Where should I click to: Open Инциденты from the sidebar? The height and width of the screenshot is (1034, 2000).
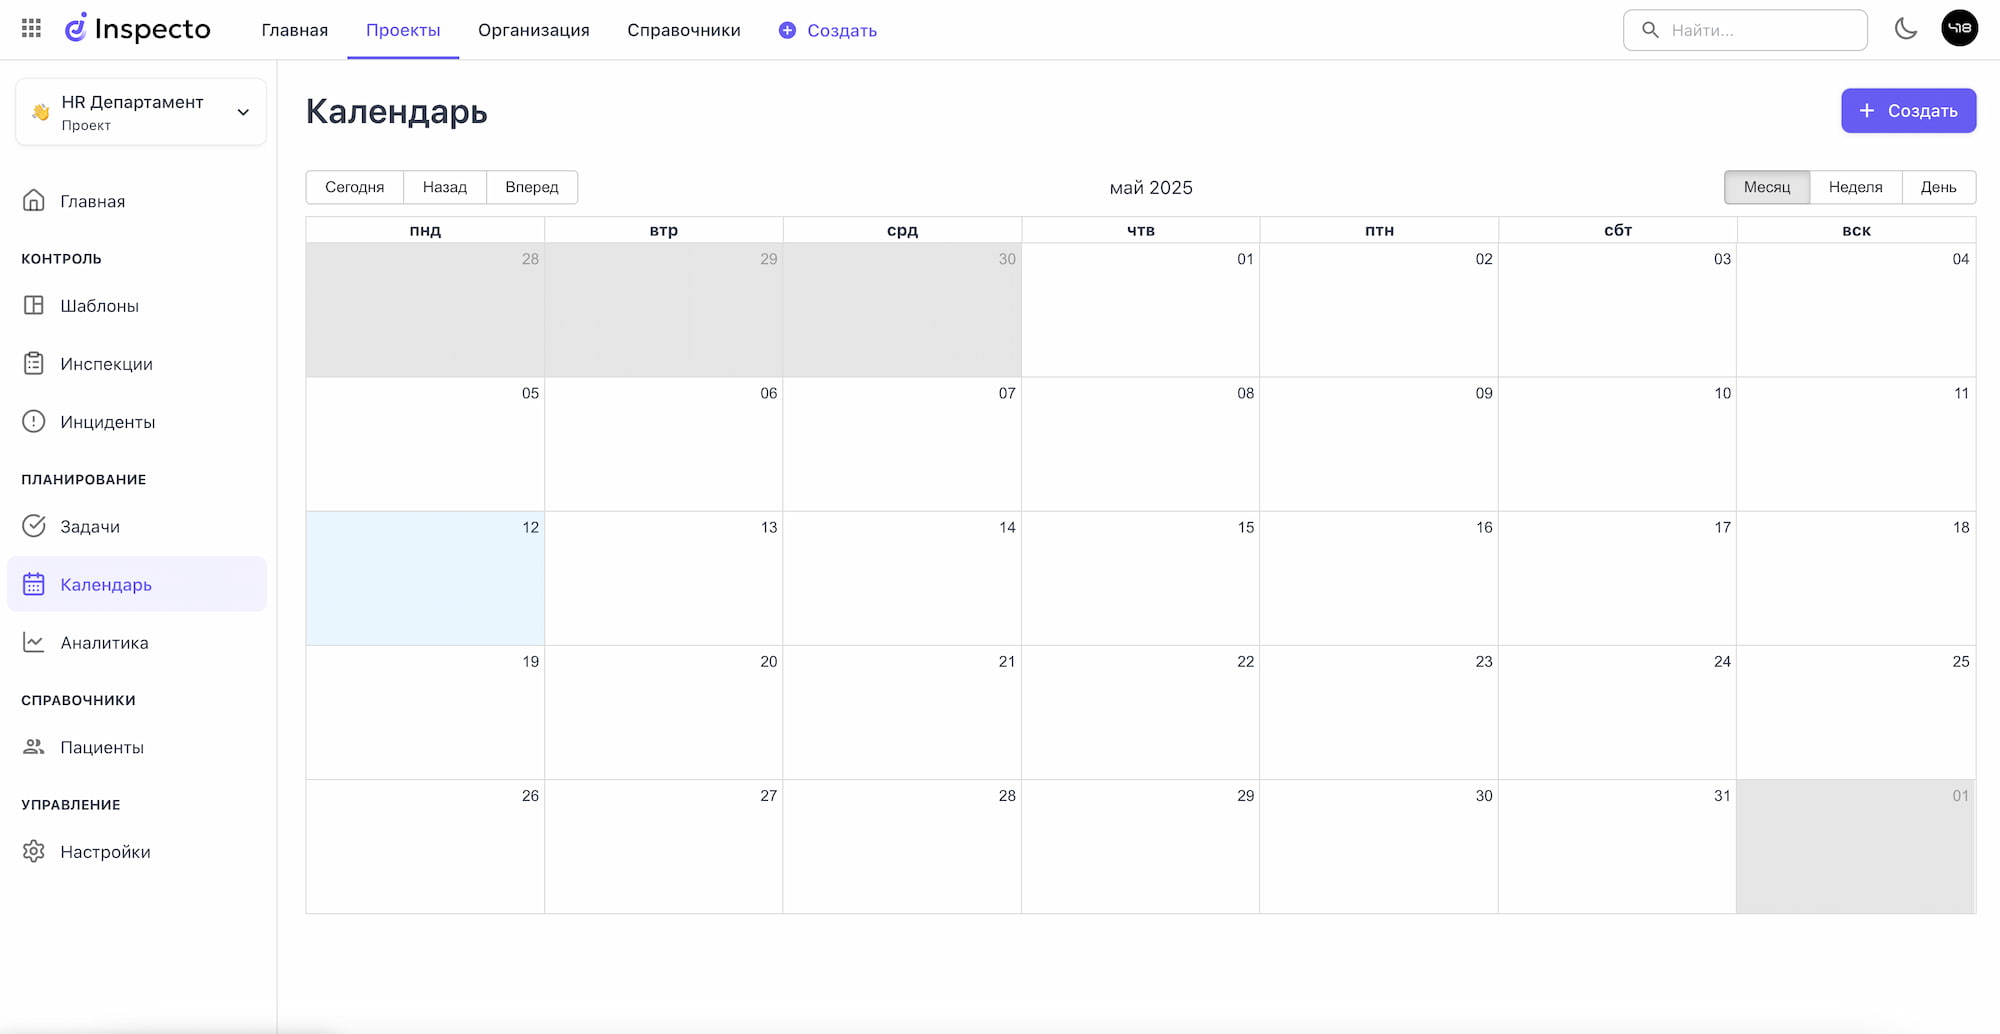107,422
